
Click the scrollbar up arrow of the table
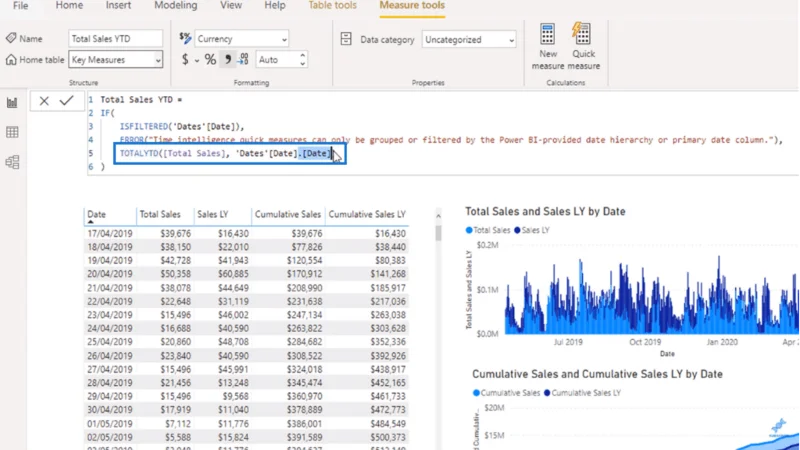tap(438, 216)
